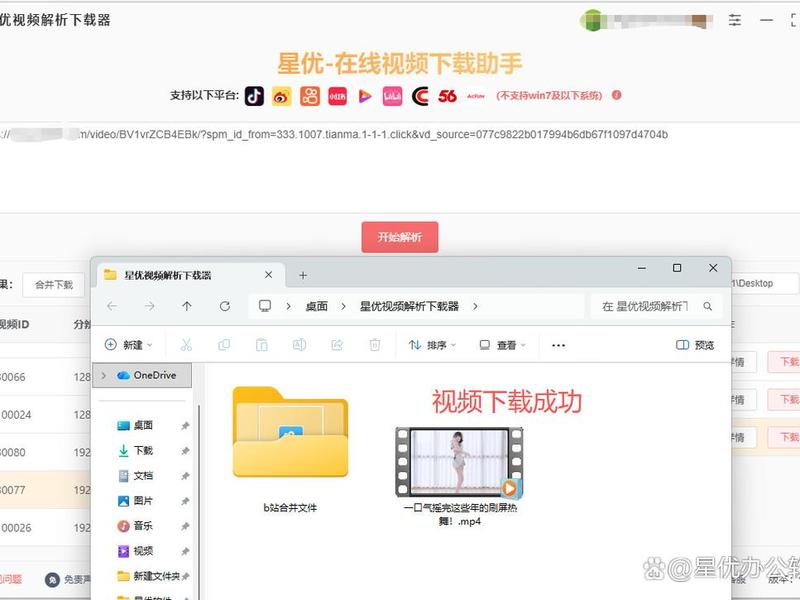Click the This PC monitor breadcrumb icon
Image resolution: width=800 pixels, height=600 pixels.
[x=265, y=306]
